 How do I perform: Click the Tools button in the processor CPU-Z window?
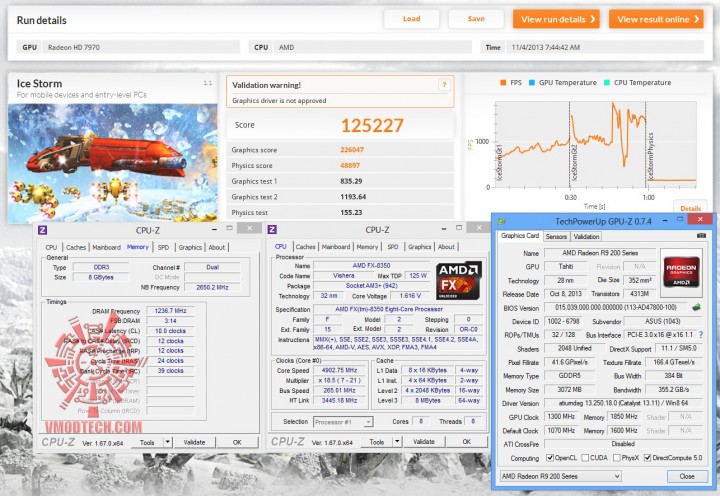[377, 442]
